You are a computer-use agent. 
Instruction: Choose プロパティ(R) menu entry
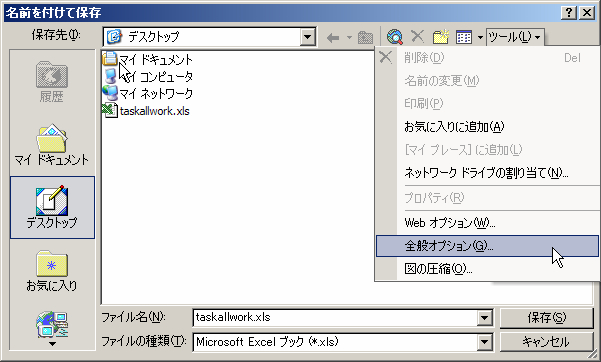coord(487,198)
